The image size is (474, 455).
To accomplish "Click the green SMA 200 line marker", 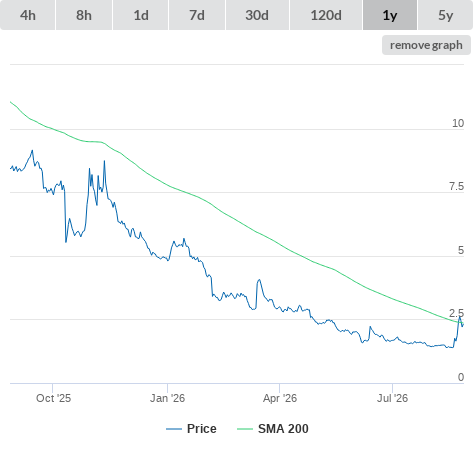I will tap(245, 429).
